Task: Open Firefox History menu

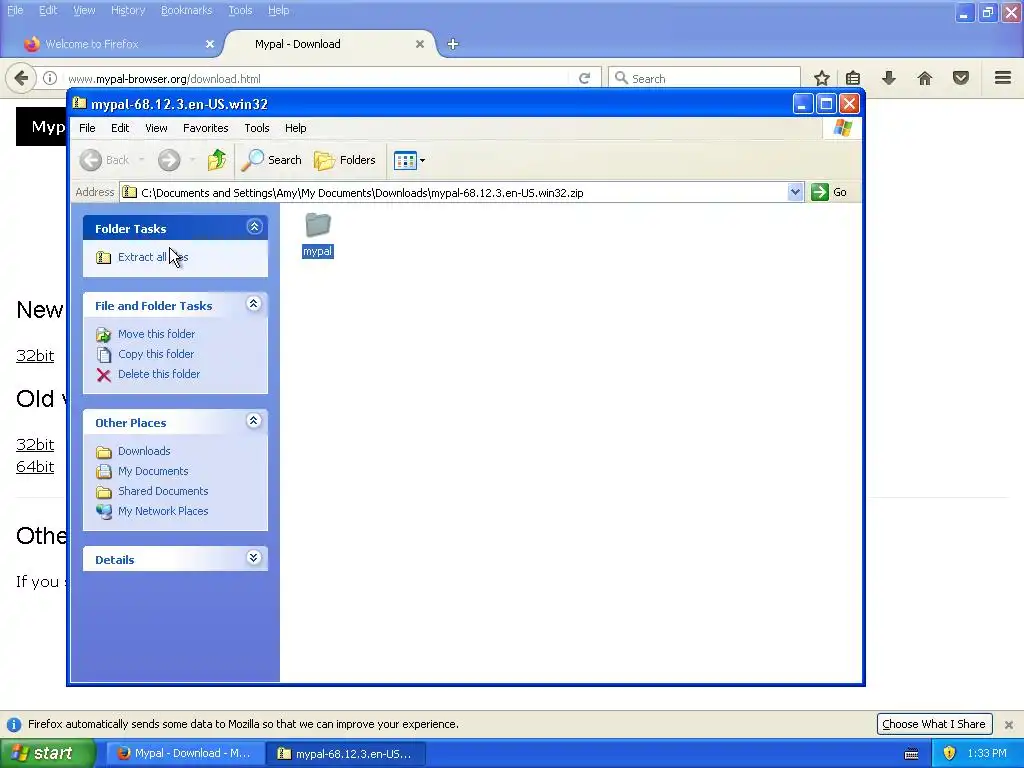Action: pyautogui.click(x=127, y=10)
